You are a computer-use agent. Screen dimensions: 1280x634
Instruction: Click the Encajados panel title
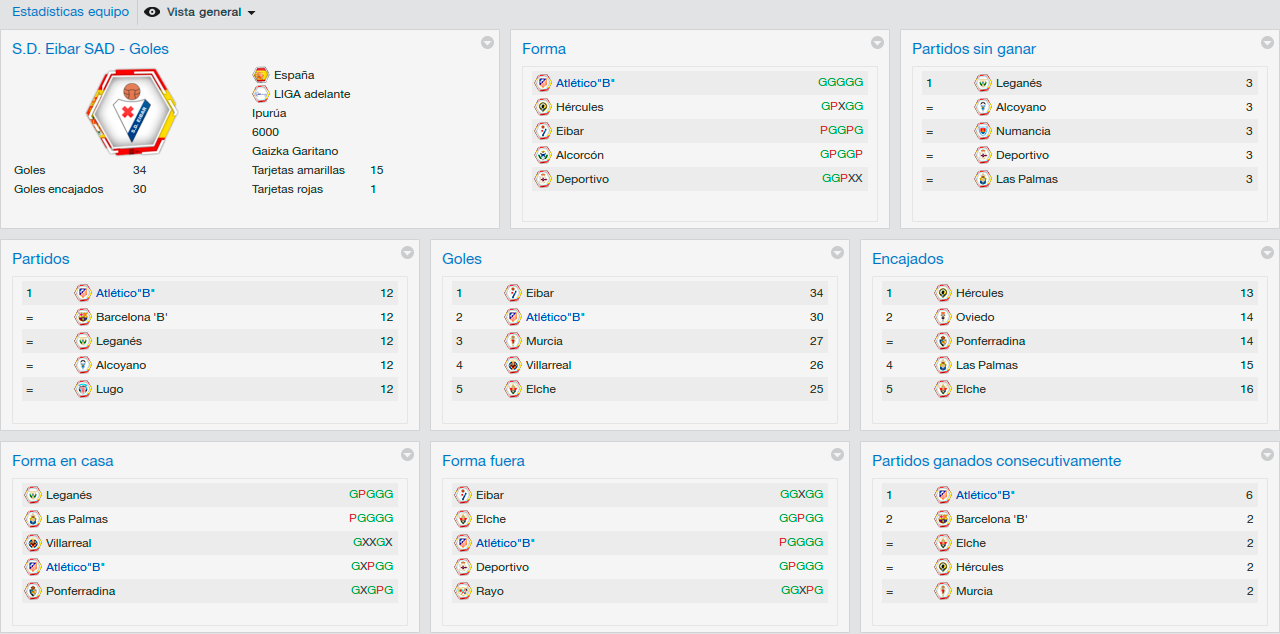[908, 259]
